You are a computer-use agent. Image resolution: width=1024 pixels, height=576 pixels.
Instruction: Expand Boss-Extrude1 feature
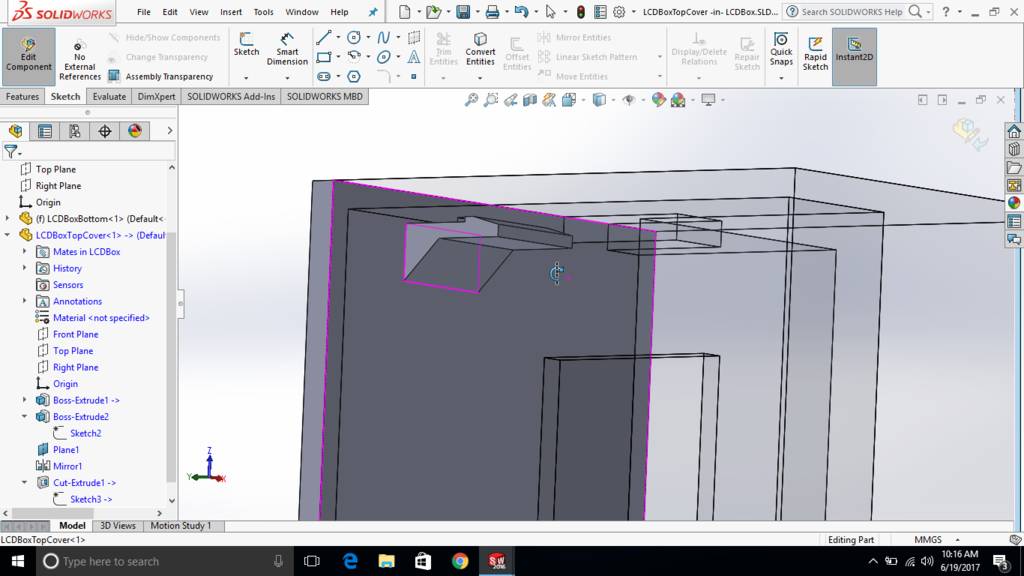[25, 400]
